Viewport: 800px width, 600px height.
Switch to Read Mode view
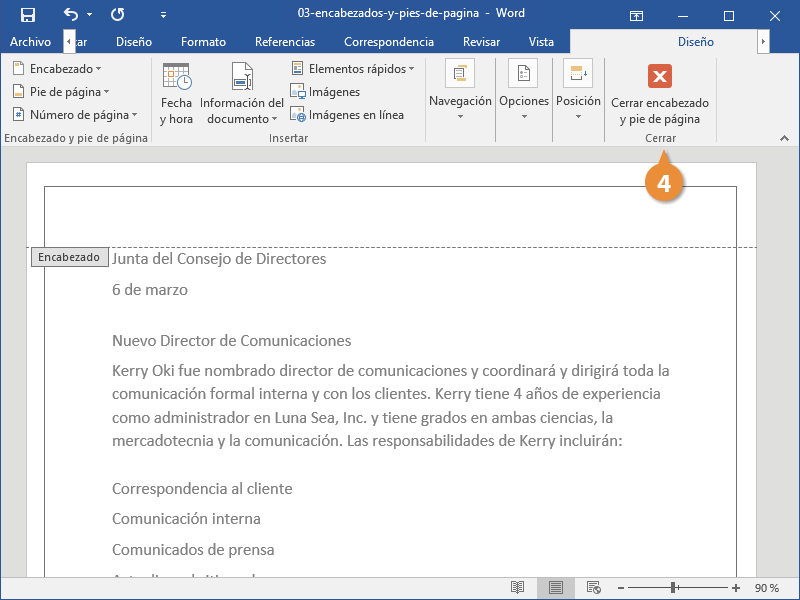point(517,587)
